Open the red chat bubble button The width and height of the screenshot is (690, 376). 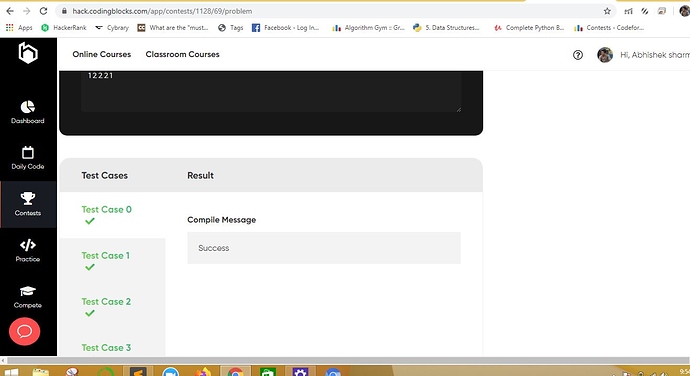click(25, 331)
